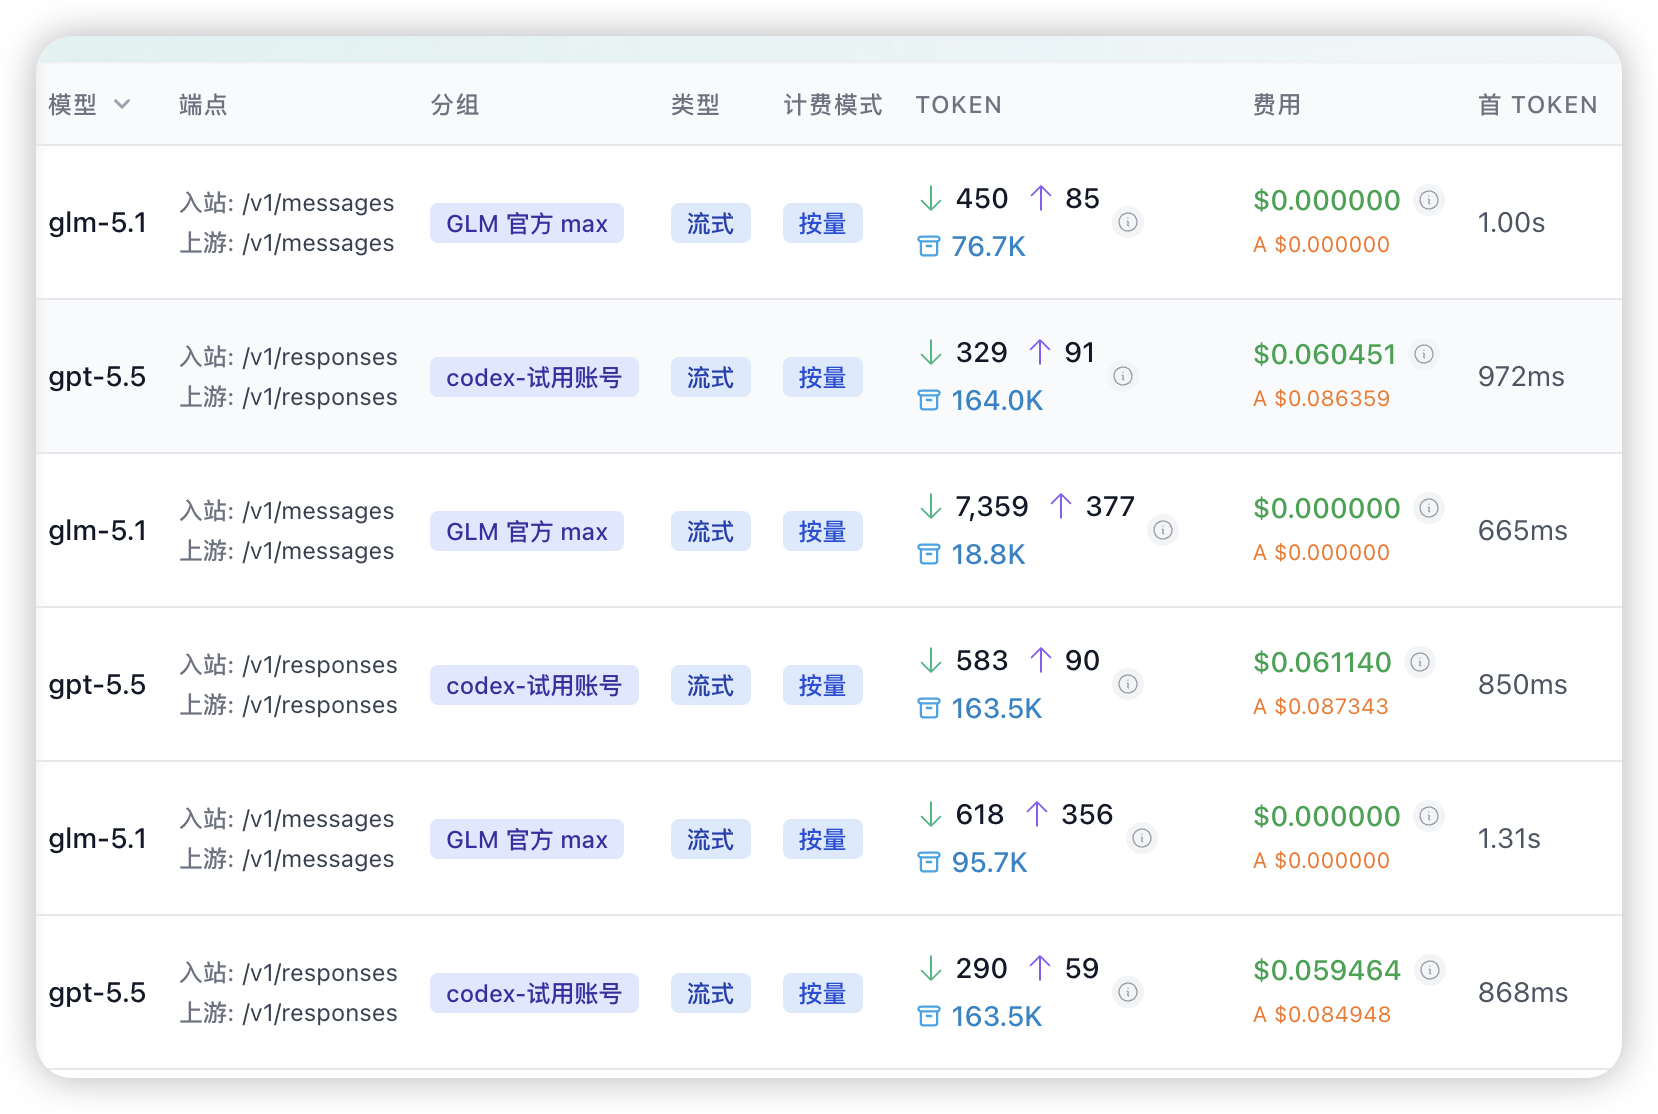The image size is (1658, 1114).
Task: Click the 流式 type tag in the 665ms row
Action: [711, 531]
